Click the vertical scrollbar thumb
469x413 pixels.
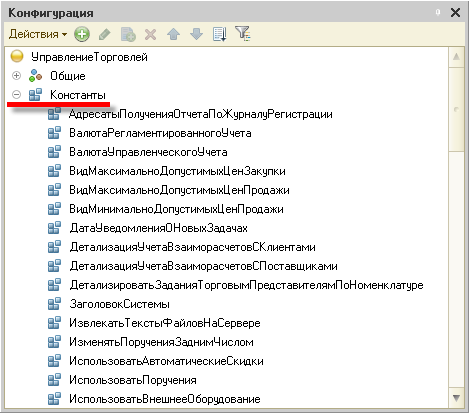pos(456,109)
